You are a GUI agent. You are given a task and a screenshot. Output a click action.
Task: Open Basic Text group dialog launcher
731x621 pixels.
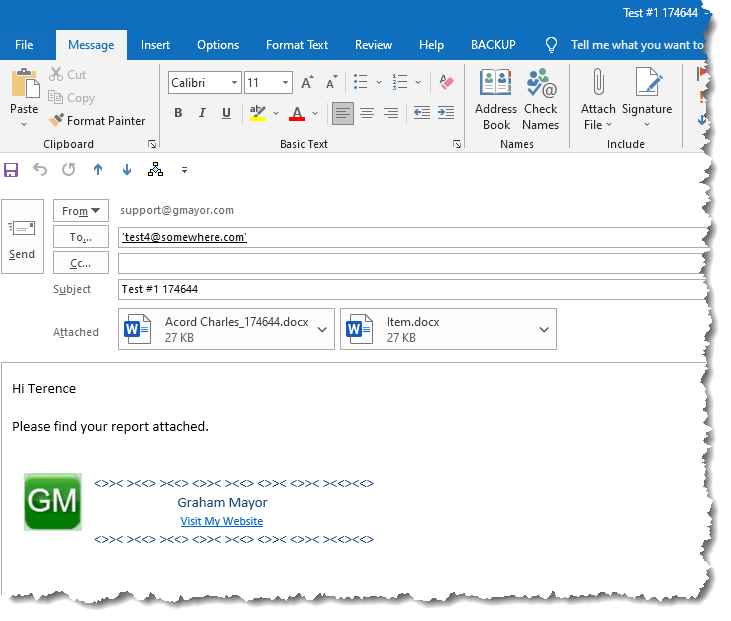(457, 144)
